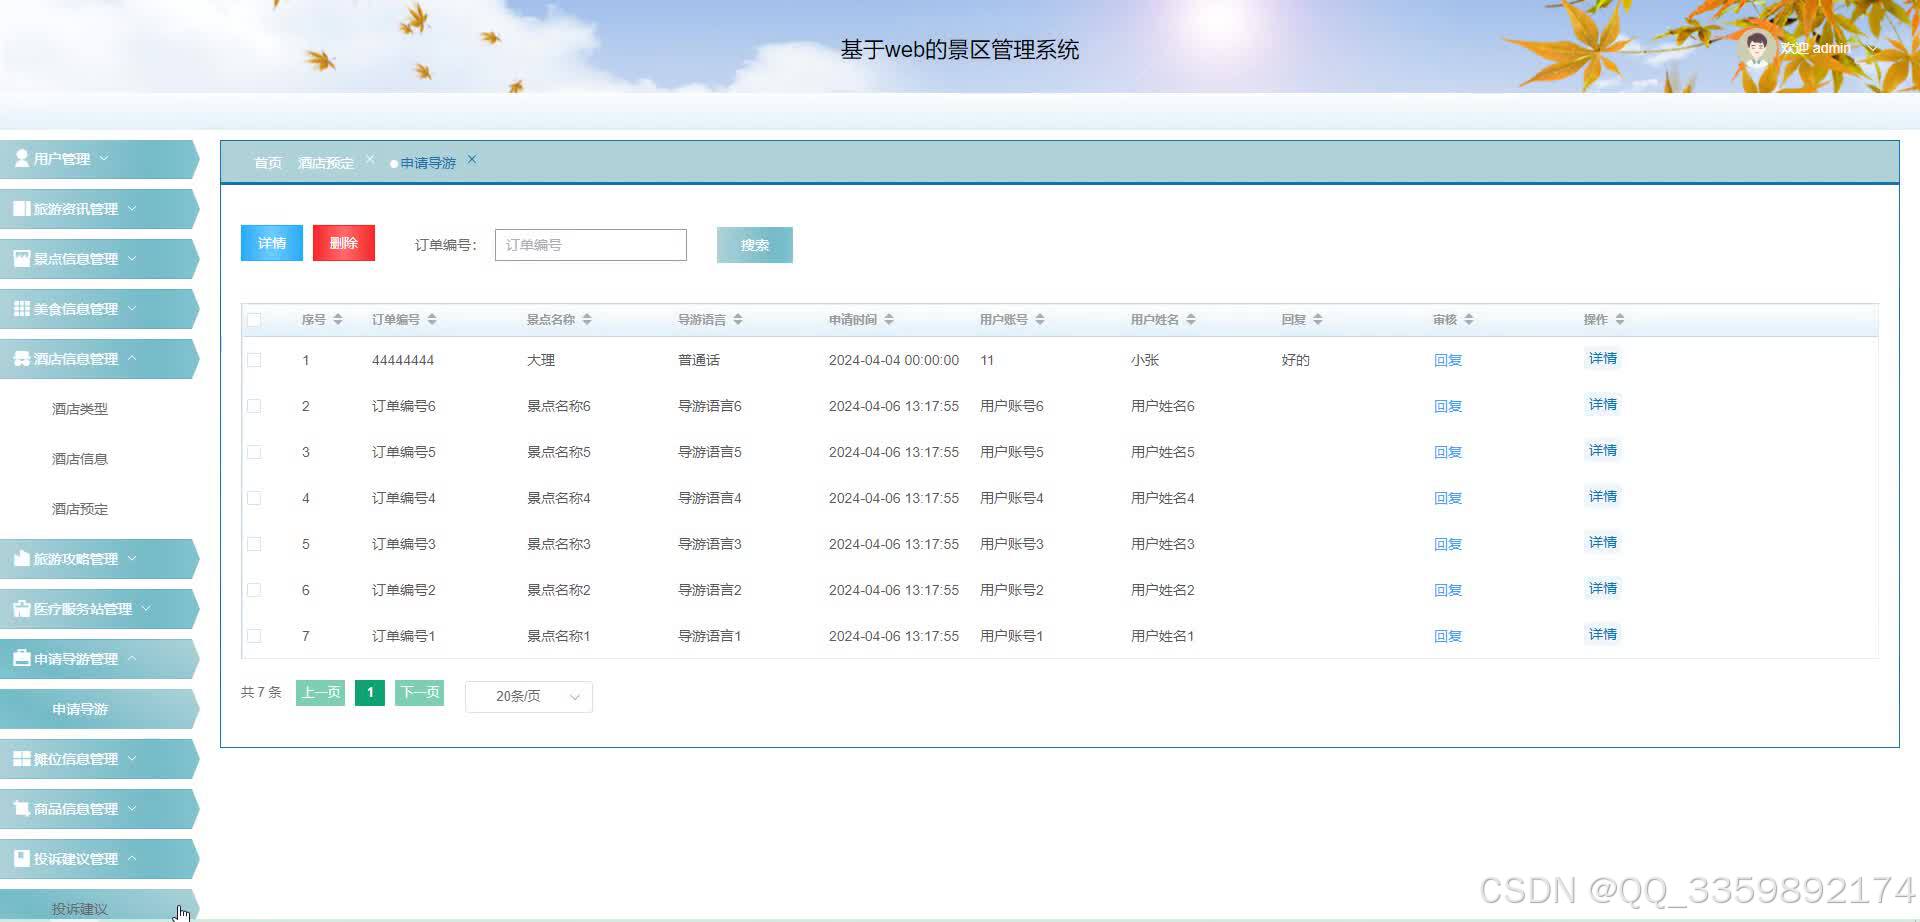Switch to the 酒店预定 tab

coord(326,163)
